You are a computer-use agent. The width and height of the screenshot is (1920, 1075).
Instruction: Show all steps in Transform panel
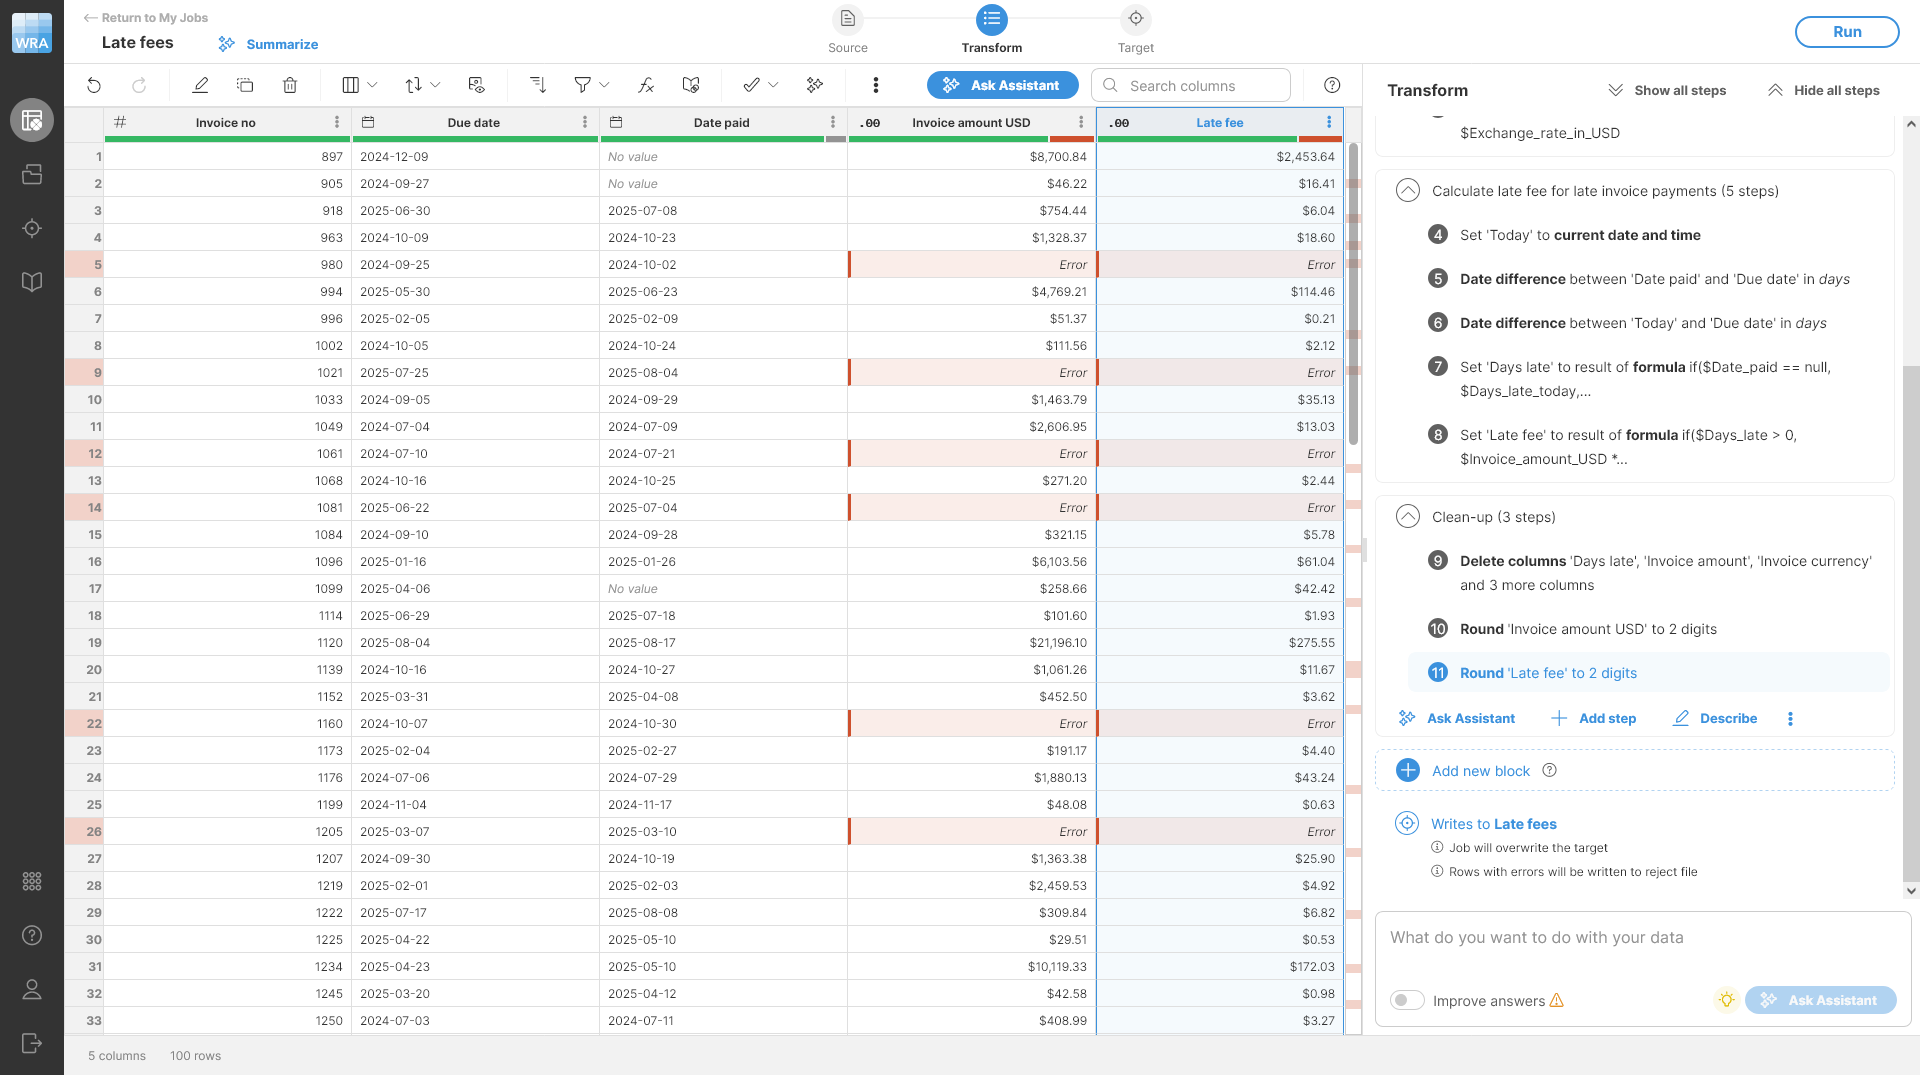[1667, 90]
